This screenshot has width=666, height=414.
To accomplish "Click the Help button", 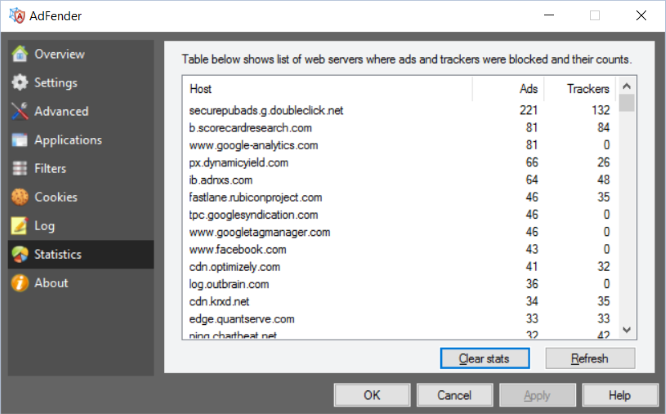I will click(x=619, y=395).
